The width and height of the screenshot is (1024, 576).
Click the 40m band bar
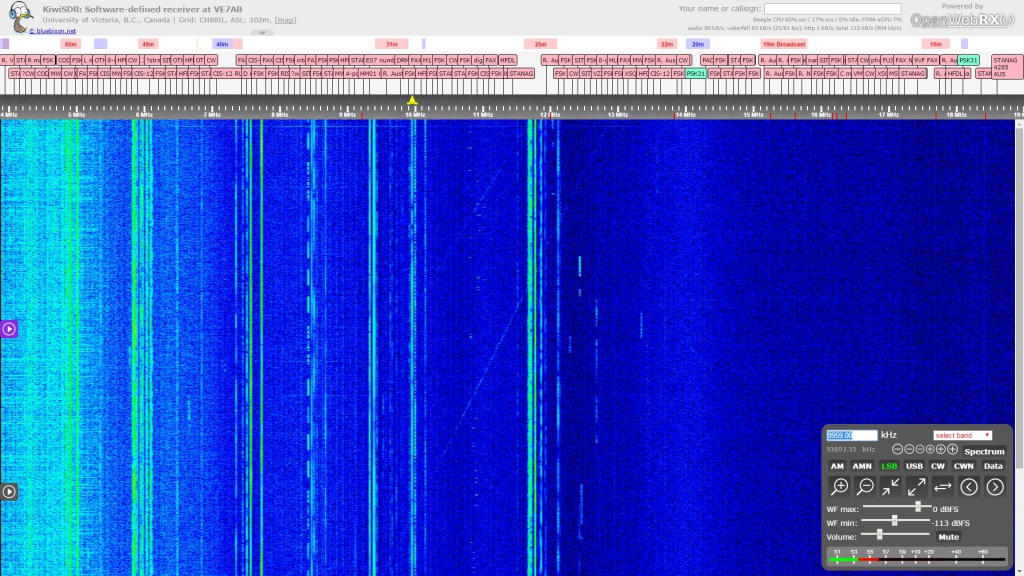pos(222,44)
